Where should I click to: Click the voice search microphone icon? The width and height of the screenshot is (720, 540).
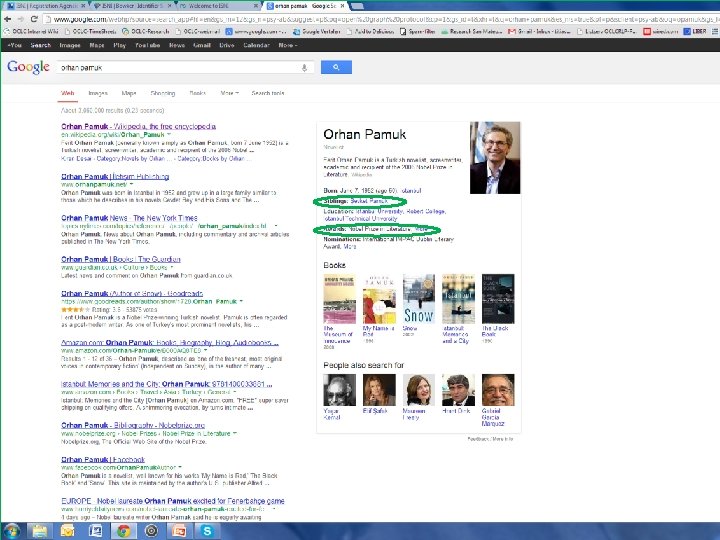point(304,68)
